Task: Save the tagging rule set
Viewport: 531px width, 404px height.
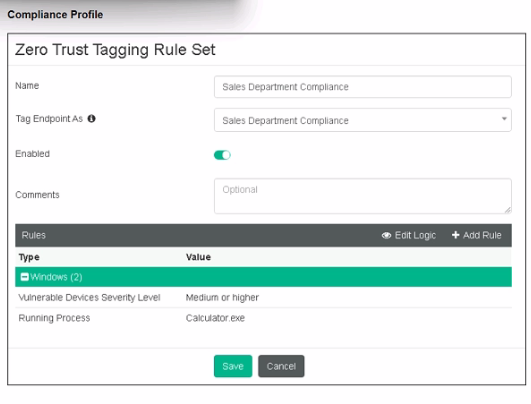Action: 233,366
